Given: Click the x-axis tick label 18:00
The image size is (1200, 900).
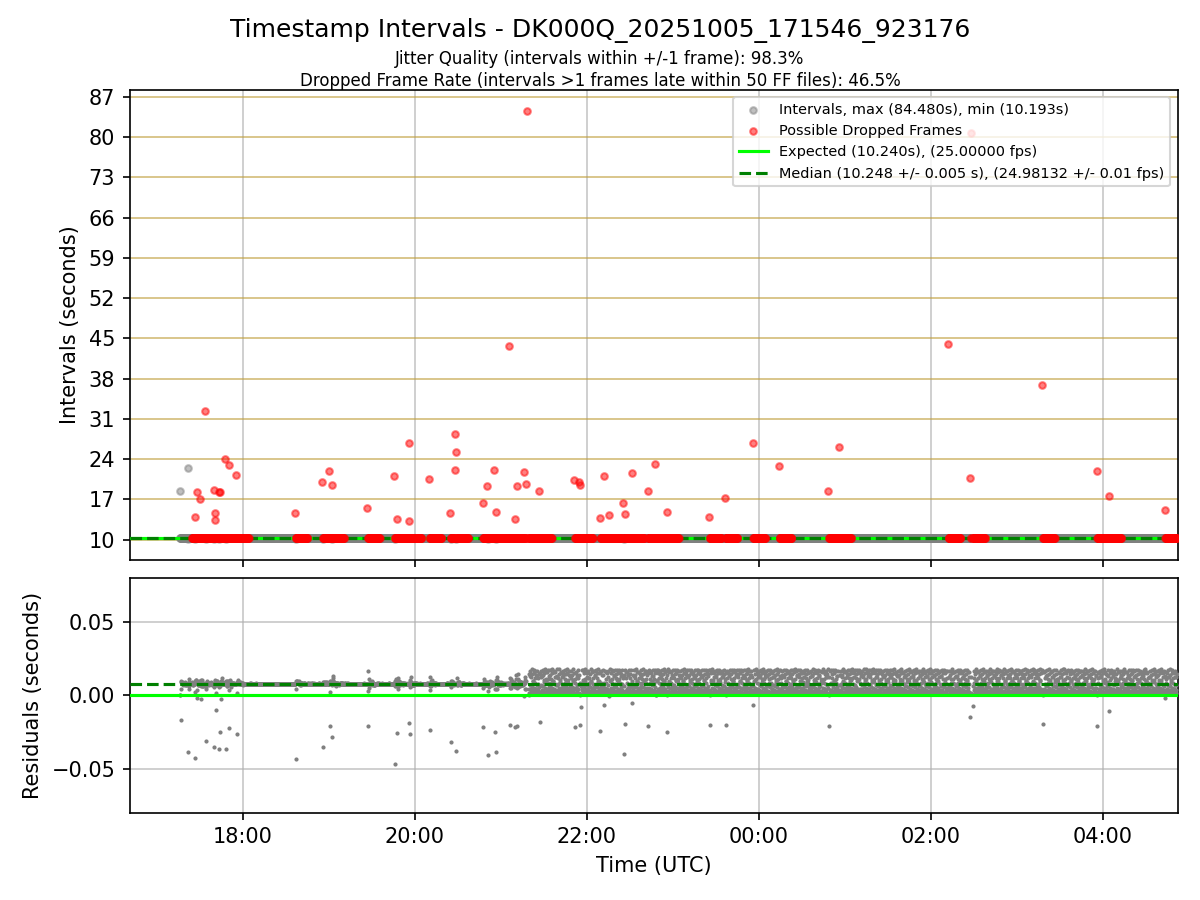Looking at the screenshot, I should pyautogui.click(x=243, y=834).
